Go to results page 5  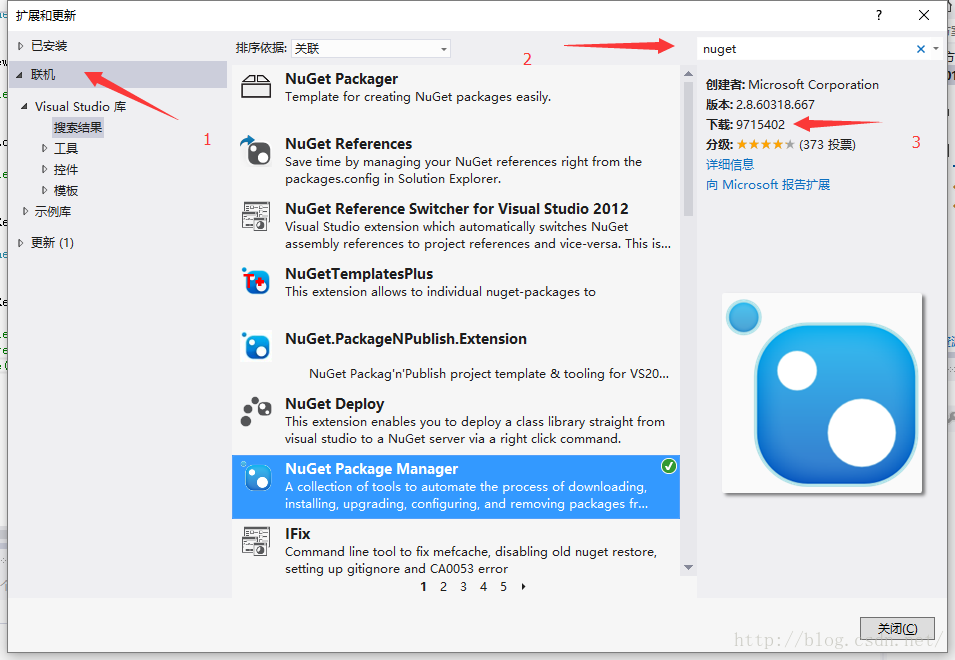pyautogui.click(x=504, y=587)
